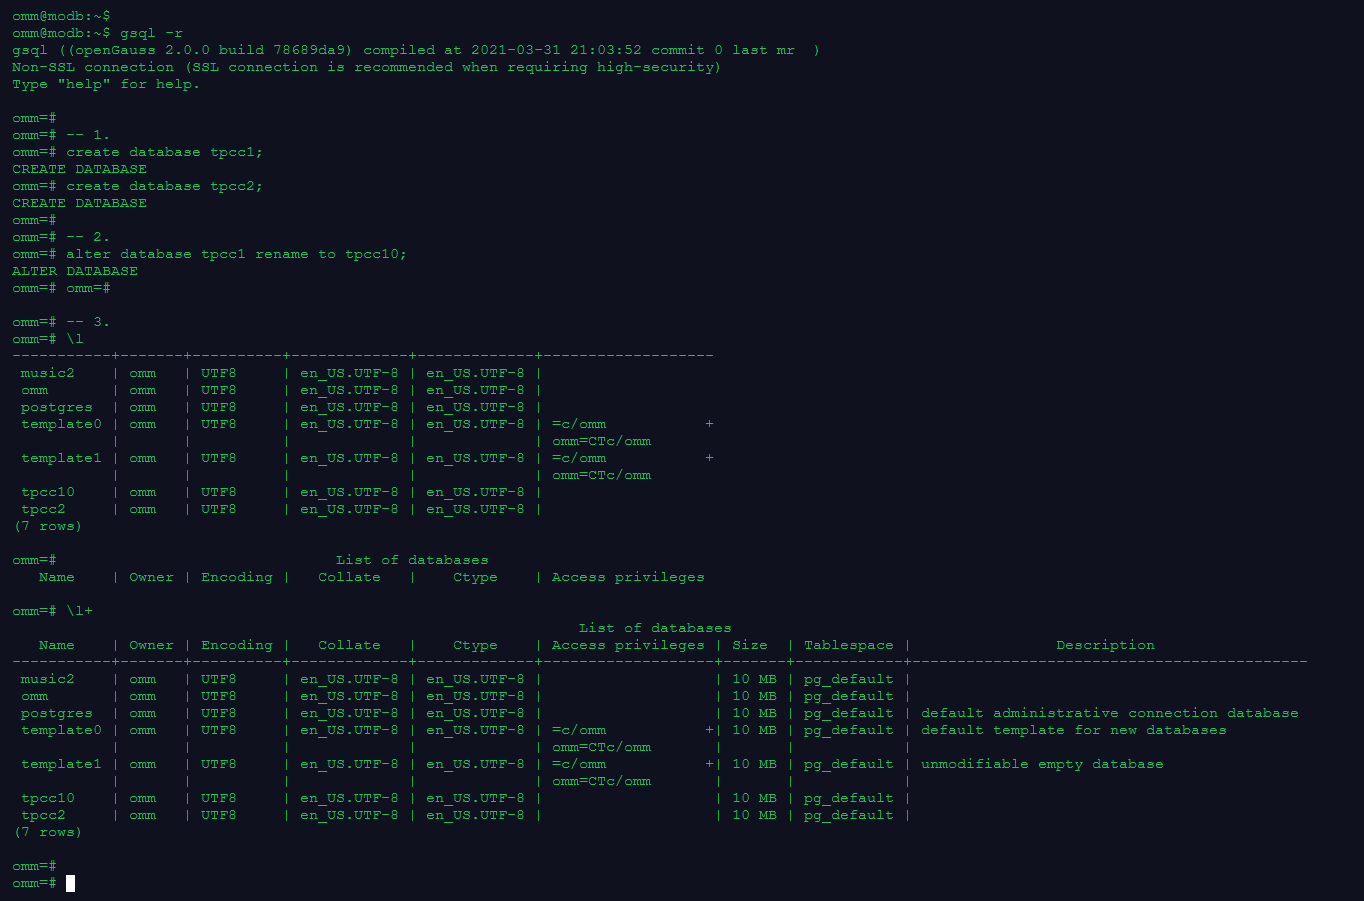Select 'tpcc10' in the \l+ table with sizes
This screenshot has width=1364, height=901.
pyautogui.click(x=48, y=798)
